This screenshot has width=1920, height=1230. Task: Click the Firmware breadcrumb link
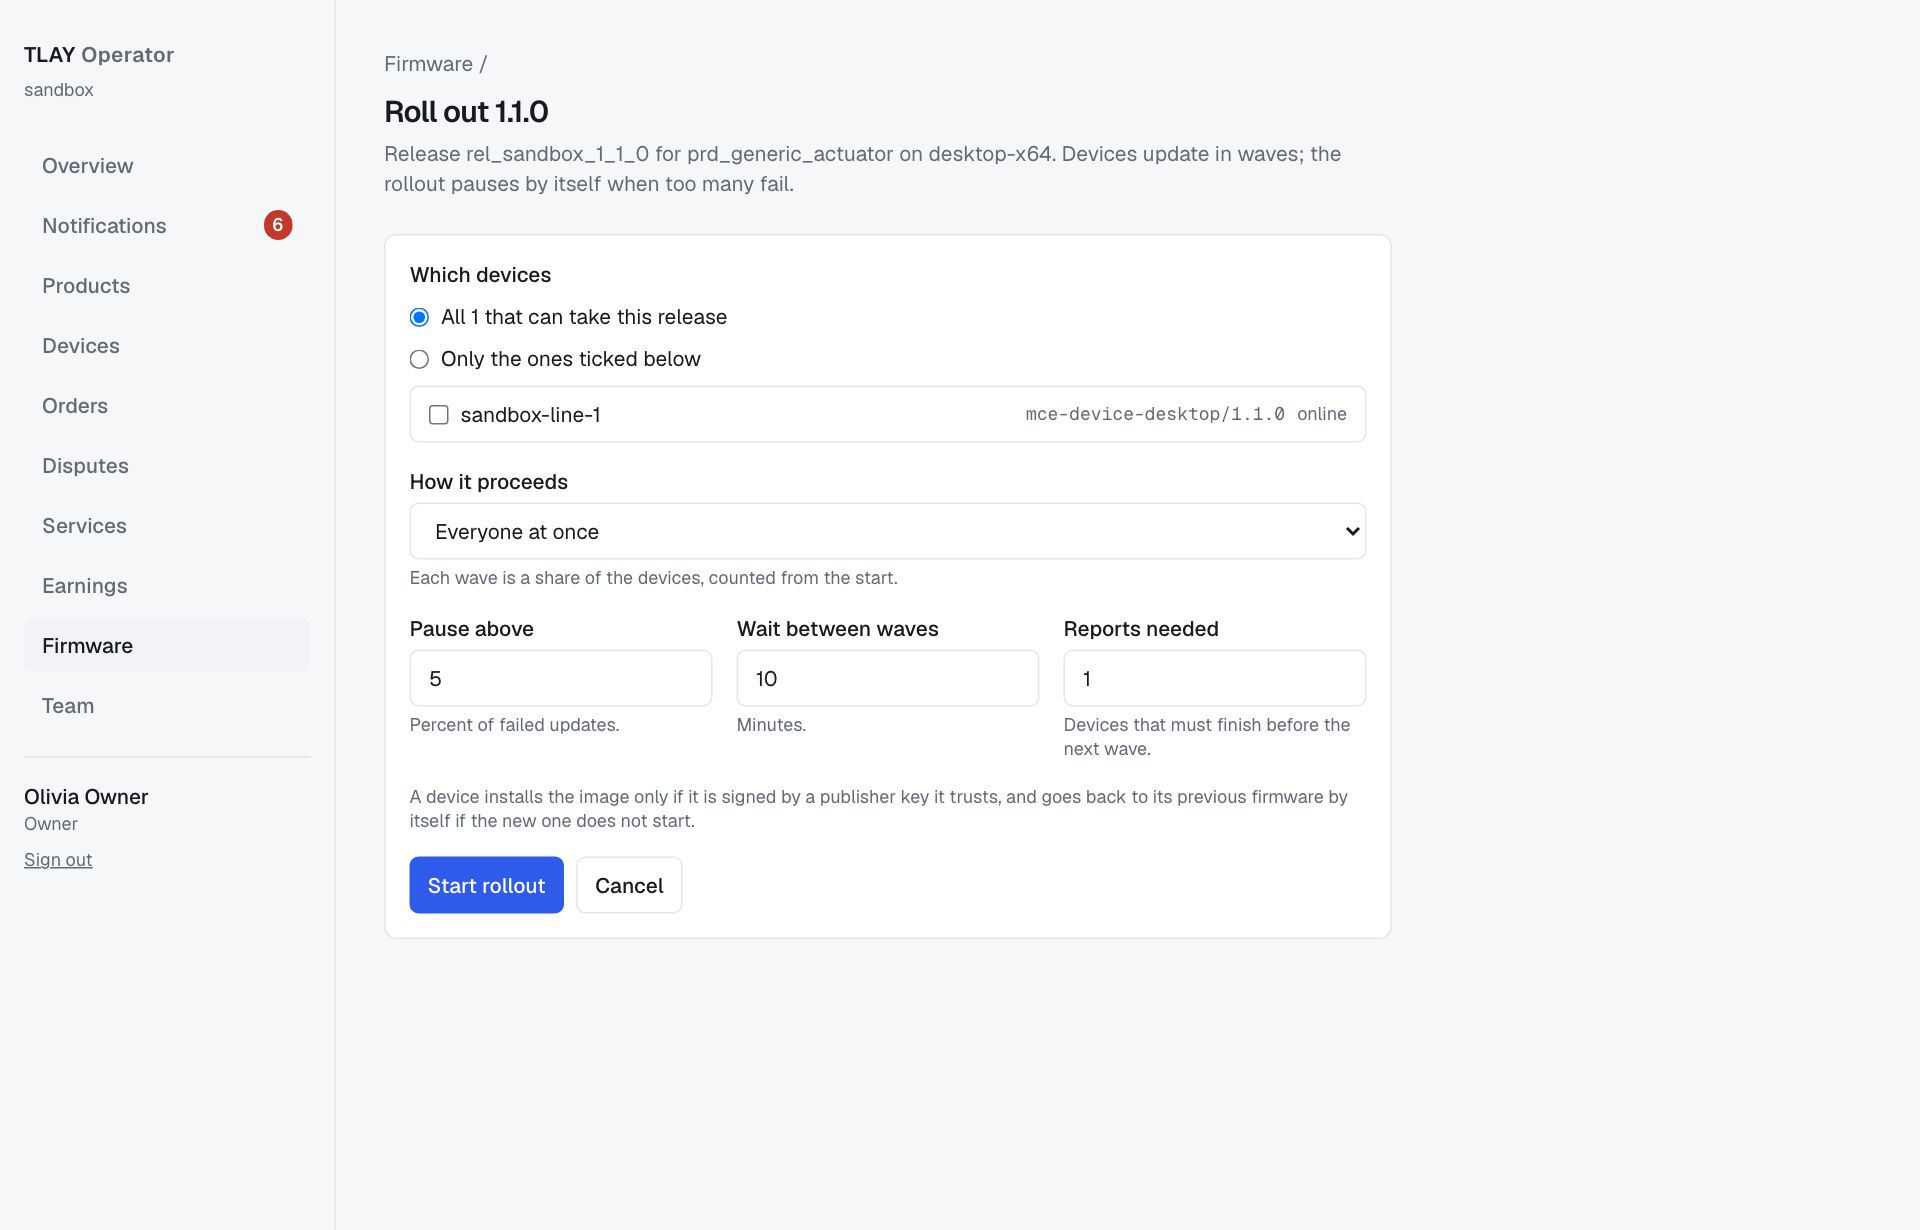pyautogui.click(x=428, y=64)
